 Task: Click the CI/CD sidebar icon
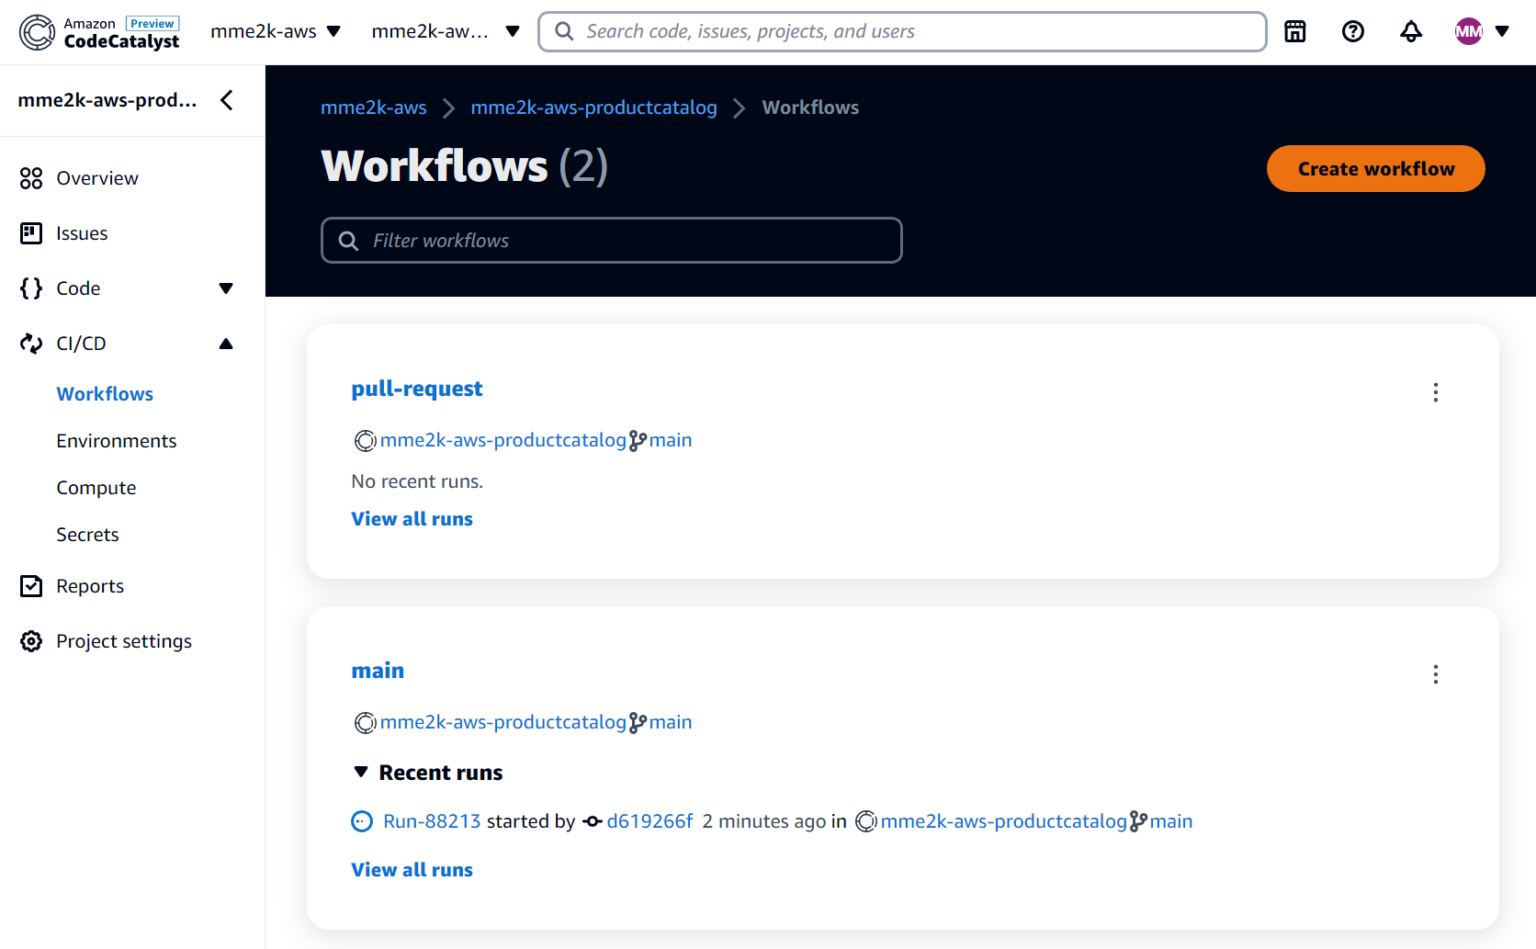[x=30, y=343]
